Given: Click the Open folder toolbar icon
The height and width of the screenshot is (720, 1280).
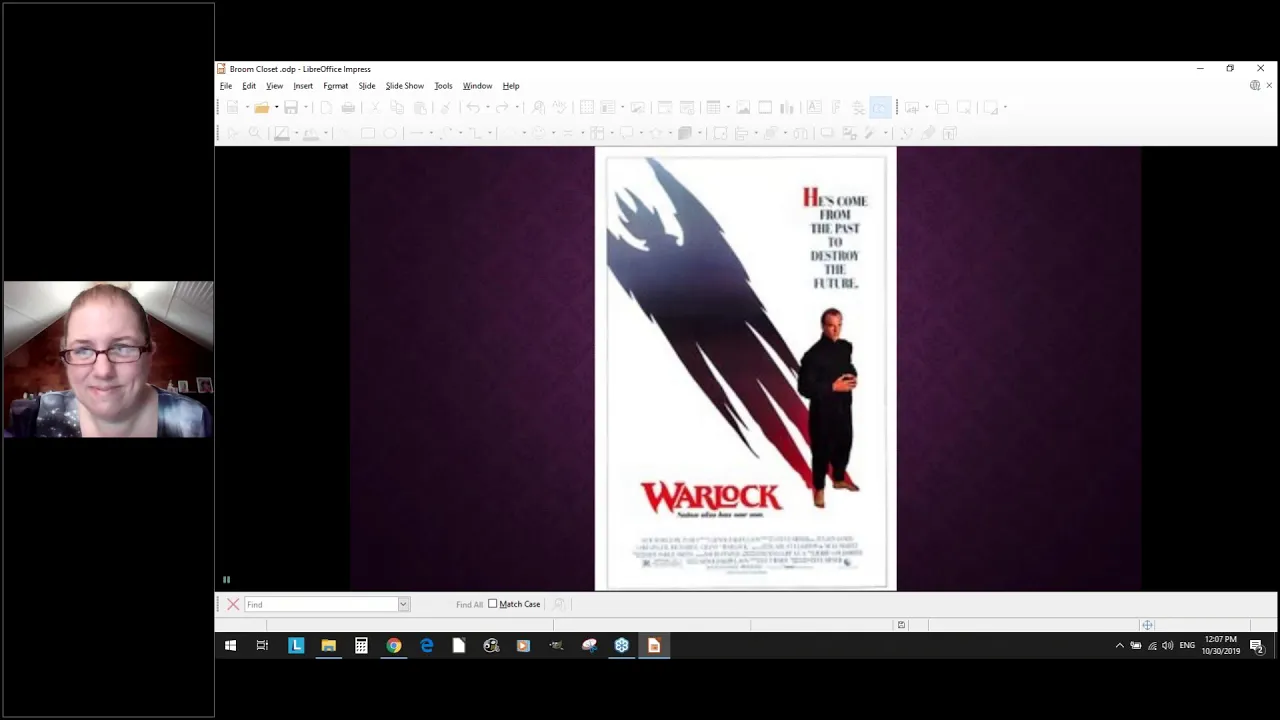Looking at the screenshot, I should coord(262,107).
